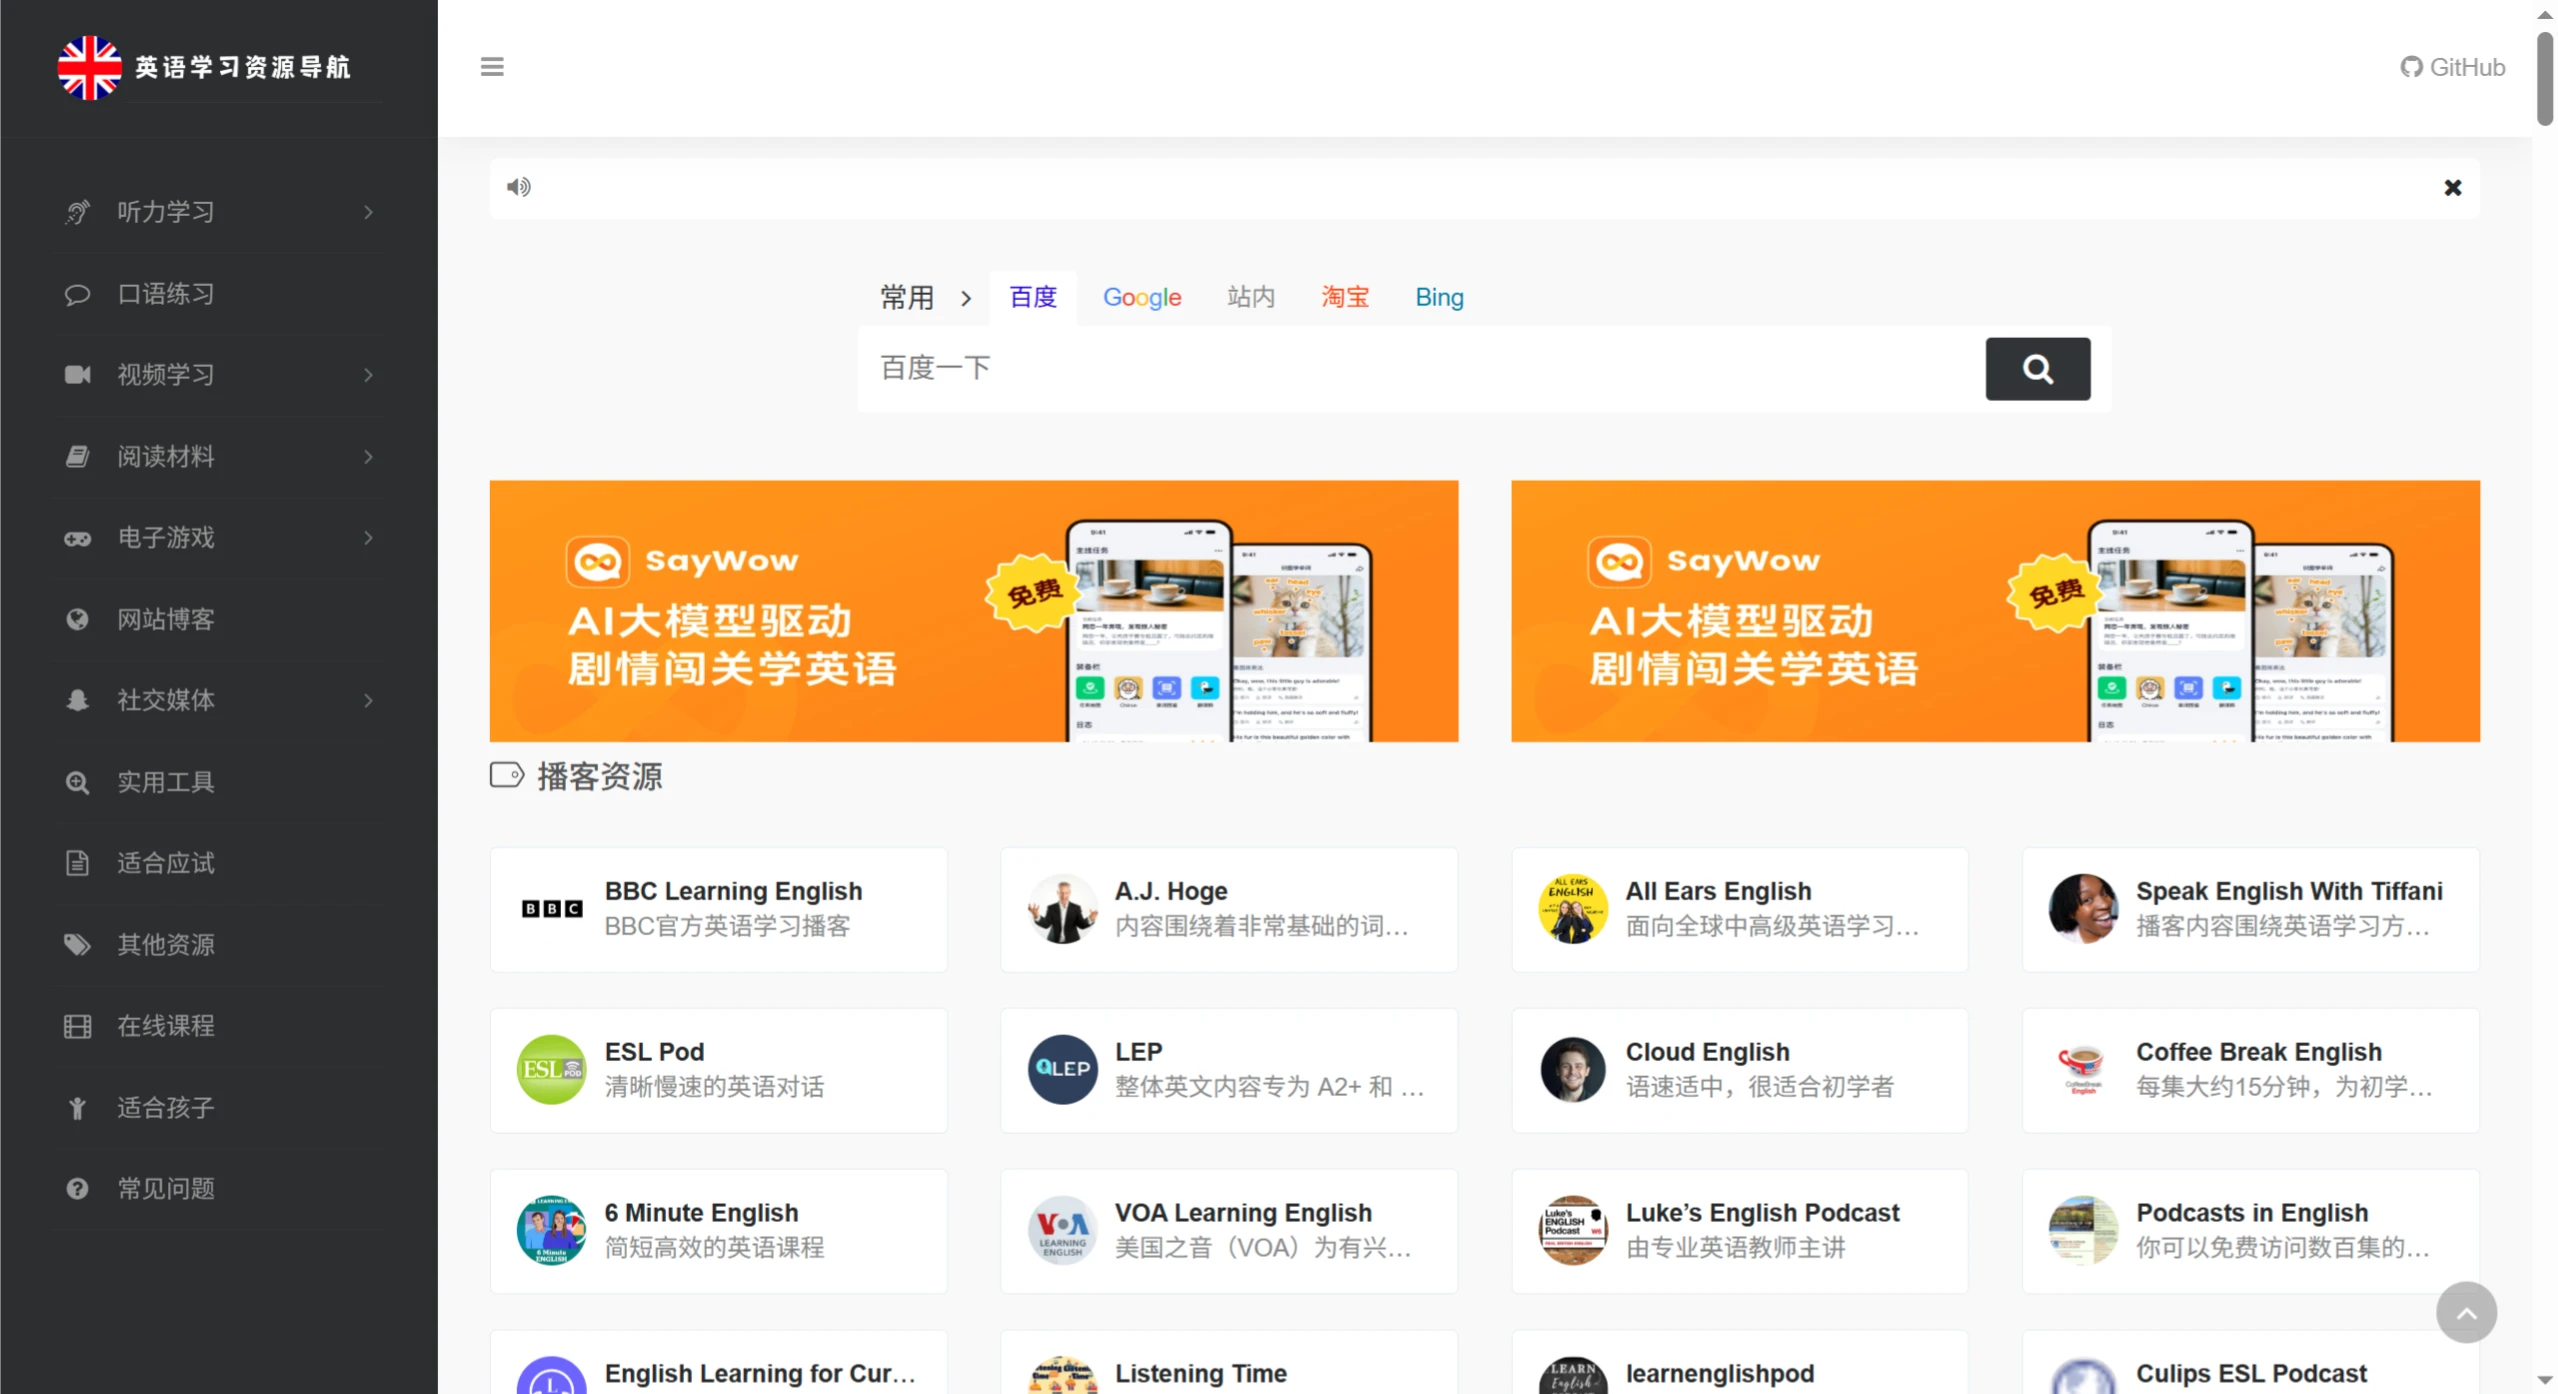Click the video camera icon beside 视频学习
Screen dimensions: 2558x1394
click(x=77, y=375)
